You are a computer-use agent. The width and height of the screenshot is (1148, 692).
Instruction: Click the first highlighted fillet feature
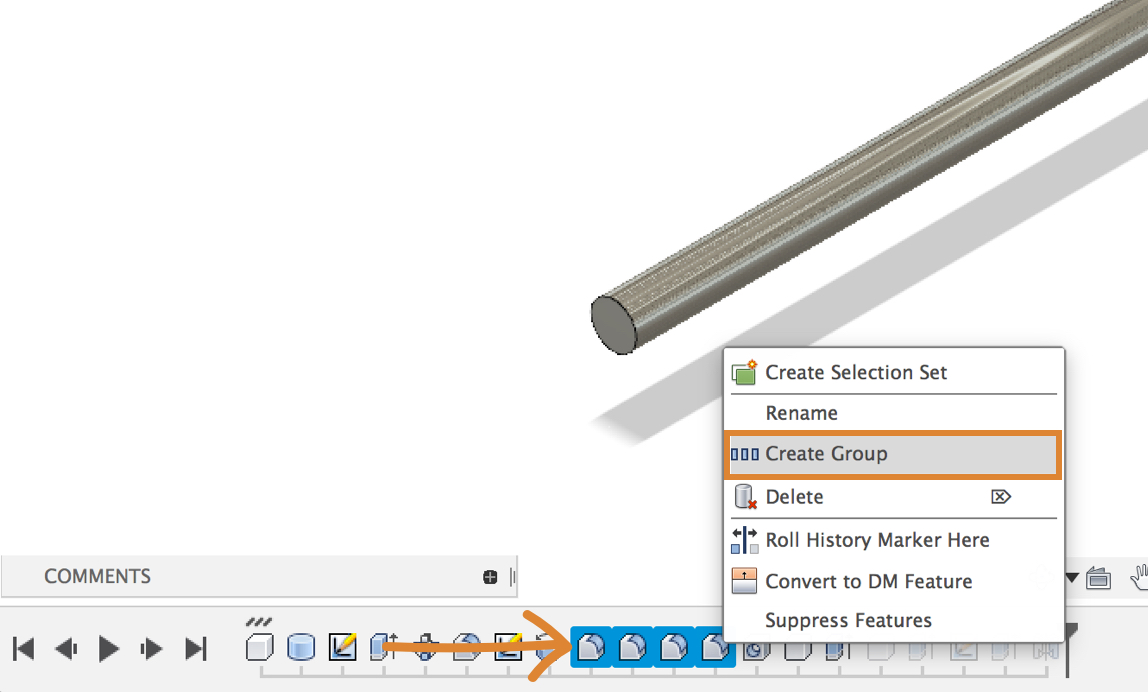pyautogui.click(x=591, y=647)
